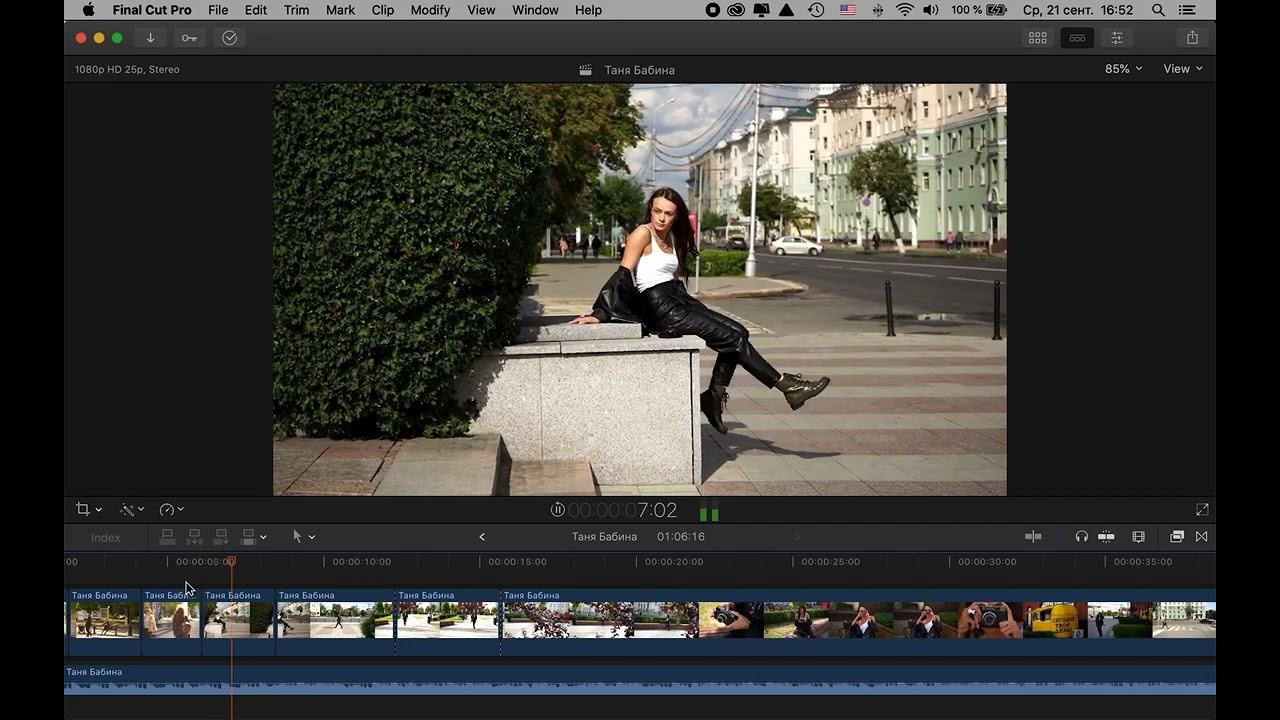Pause playback using the timecode play button
The image size is (1280, 720).
[557, 510]
